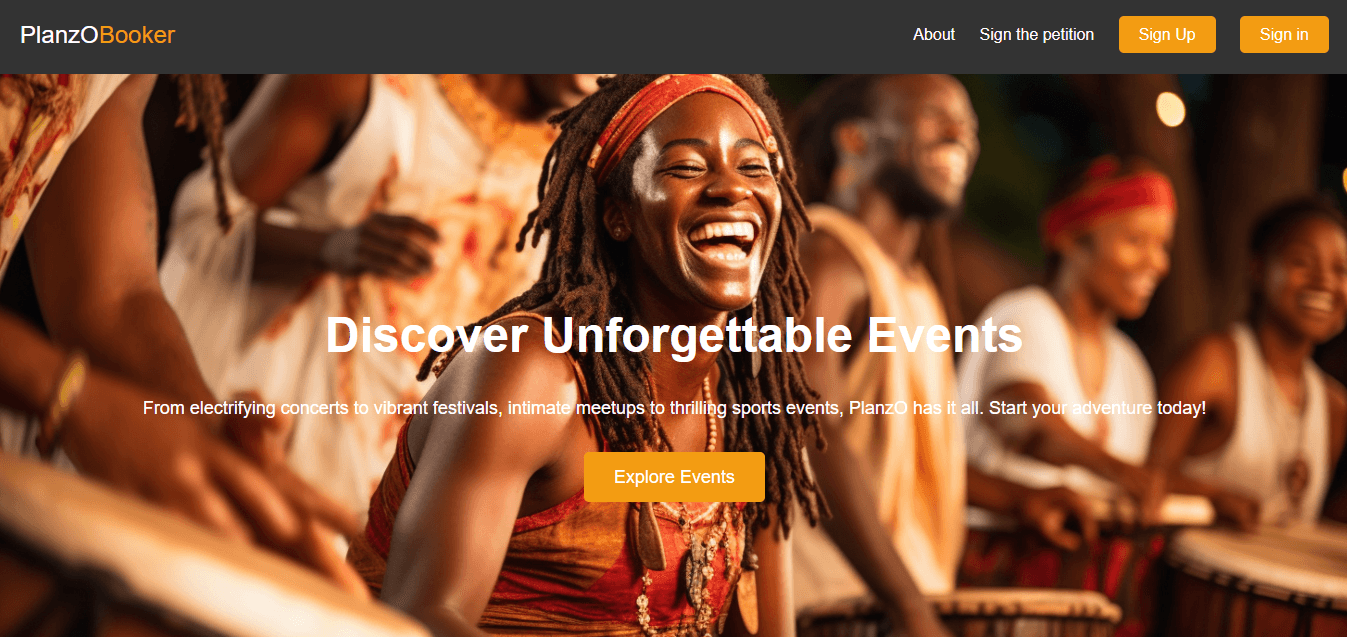Click the subtitle text about electrifying concerts
Viewport: 1347px width, 637px height.
674,408
